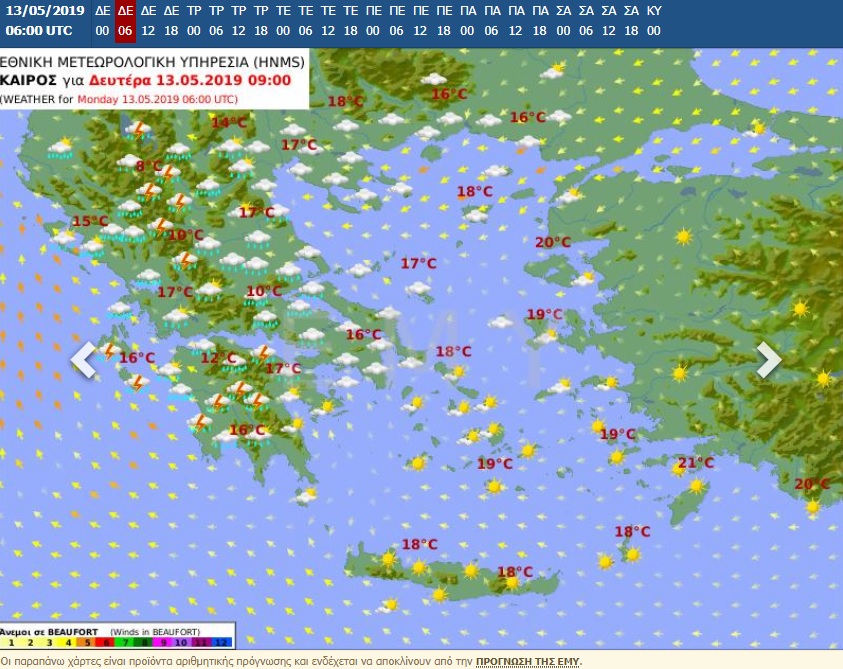This screenshot has width=843, height=669.
Task: Switch to ΤΕ 06 forecast
Action: [x=306, y=21]
